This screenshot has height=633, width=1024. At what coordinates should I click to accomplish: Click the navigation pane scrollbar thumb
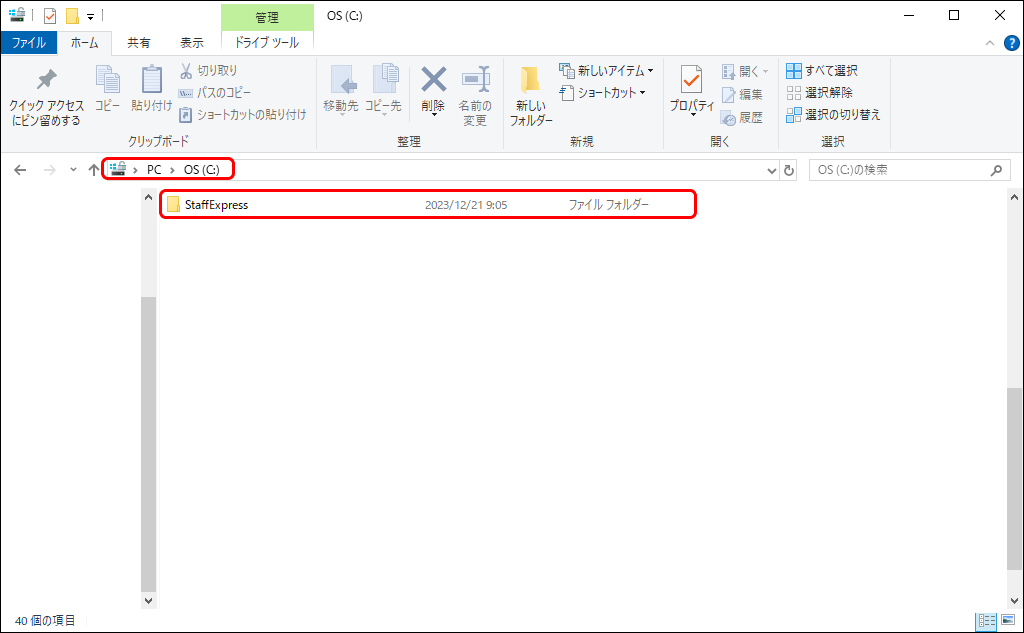click(148, 444)
